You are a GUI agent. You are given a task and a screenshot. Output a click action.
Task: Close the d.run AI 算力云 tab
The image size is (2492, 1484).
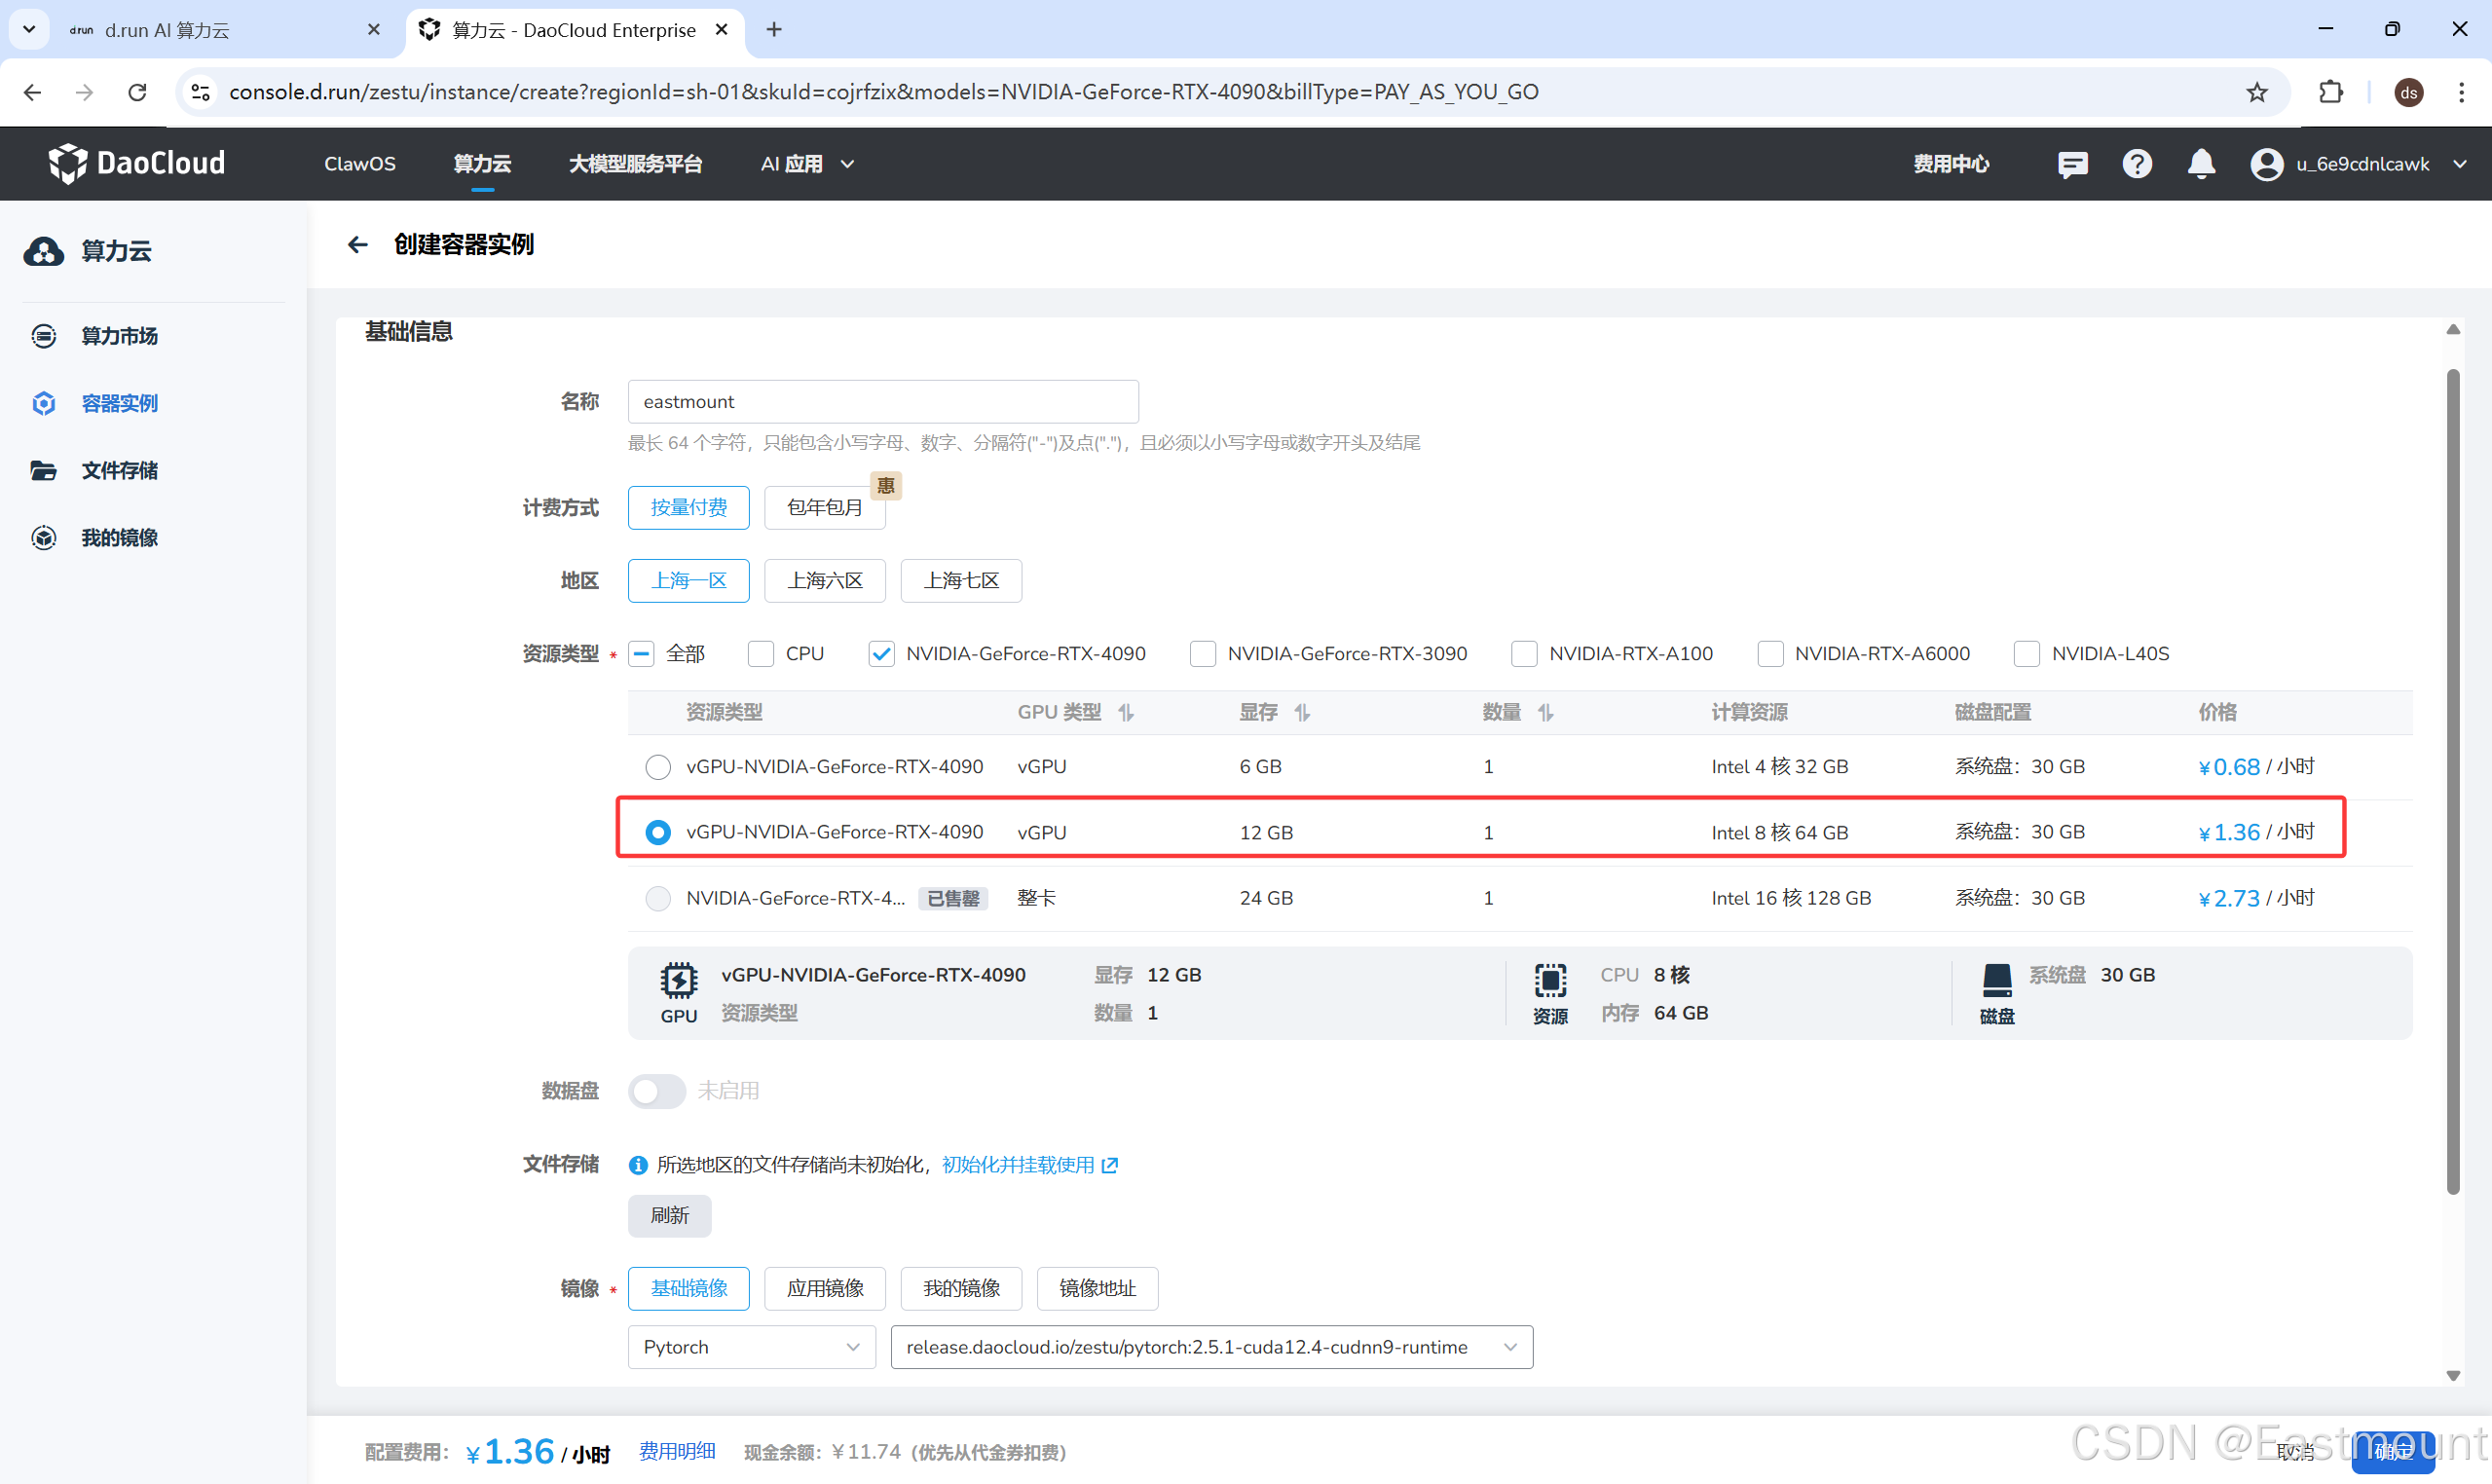coord(374,30)
